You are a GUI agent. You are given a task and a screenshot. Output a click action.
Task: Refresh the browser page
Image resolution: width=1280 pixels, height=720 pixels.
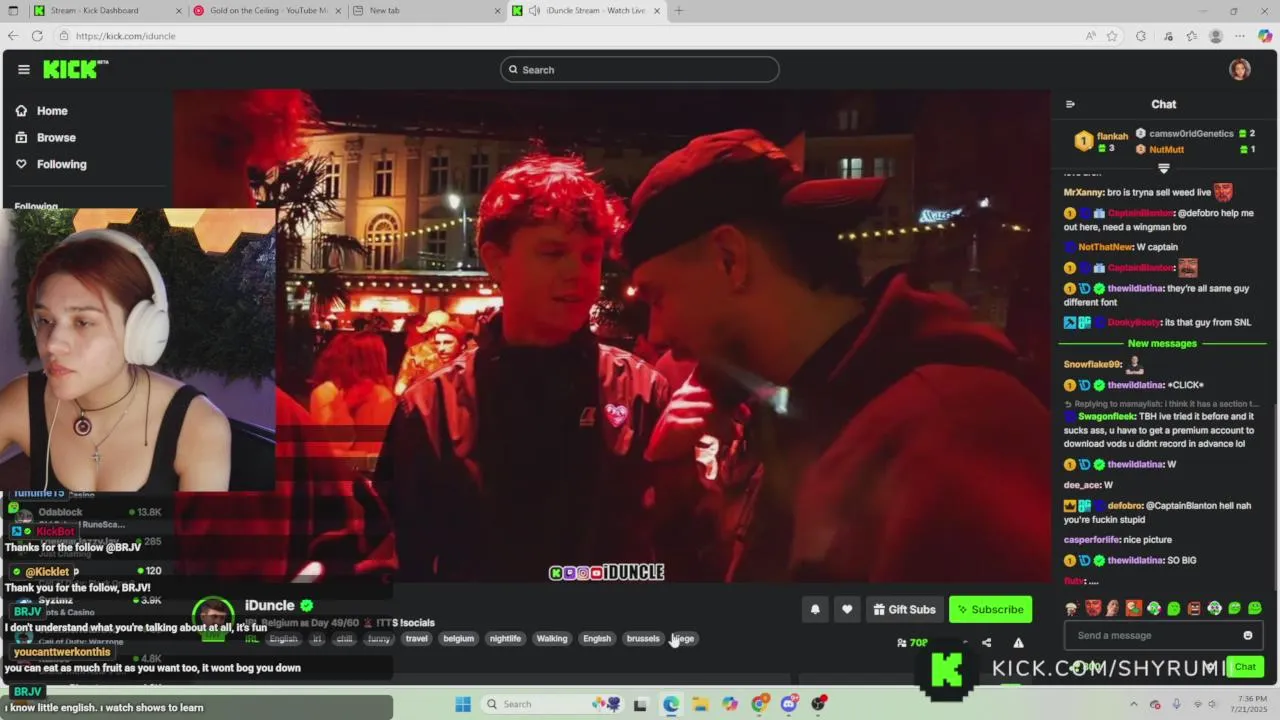37,36
